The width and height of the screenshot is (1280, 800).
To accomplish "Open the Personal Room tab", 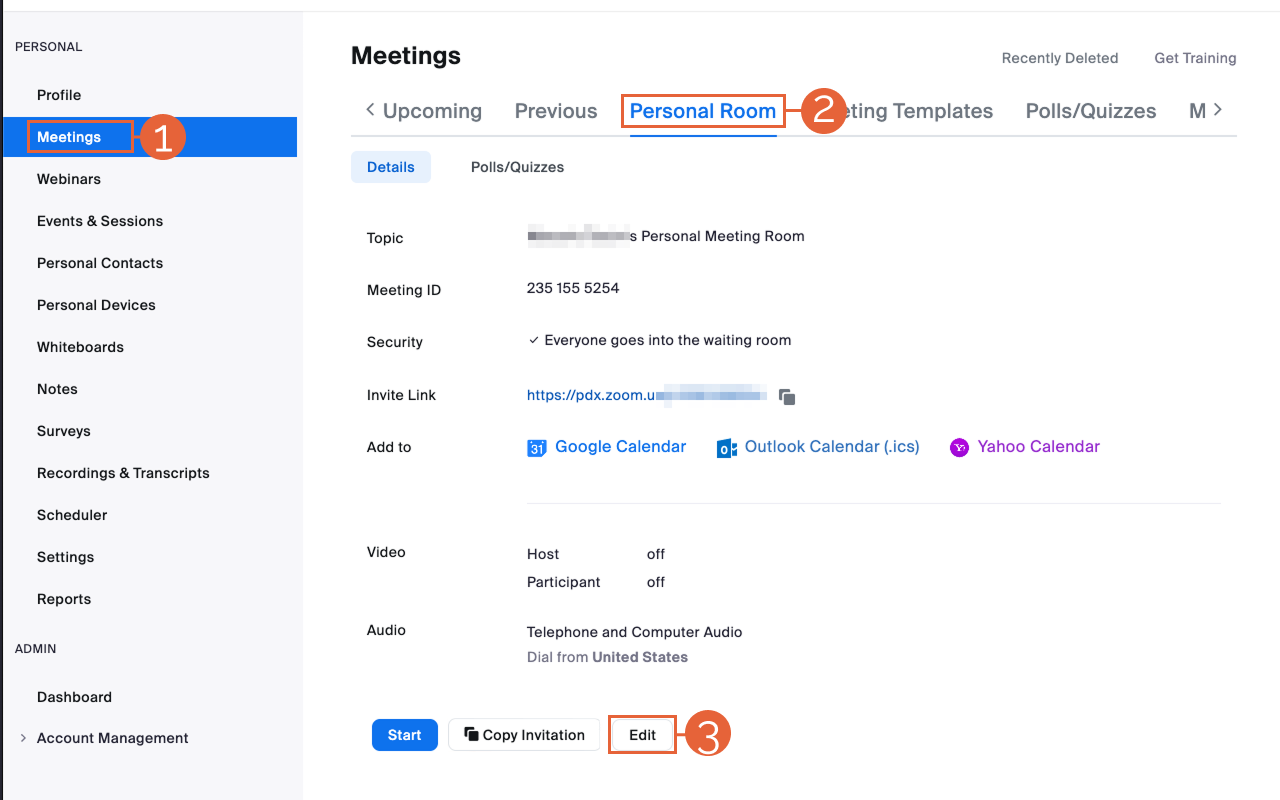I will (x=702, y=111).
